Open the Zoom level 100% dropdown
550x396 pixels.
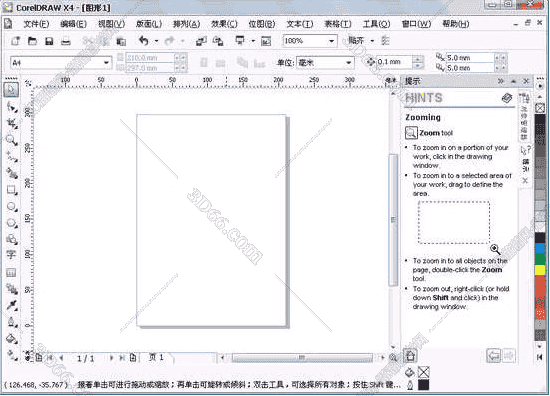pyautogui.click(x=331, y=41)
